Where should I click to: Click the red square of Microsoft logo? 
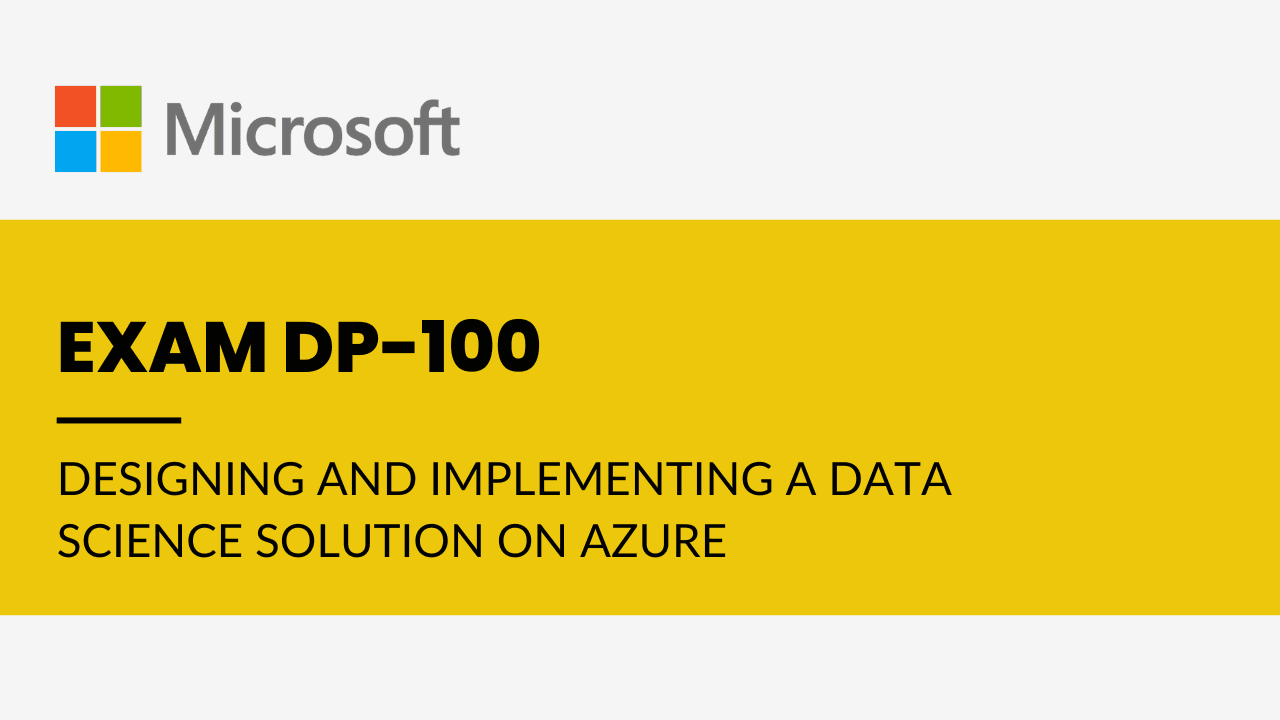click(x=76, y=106)
